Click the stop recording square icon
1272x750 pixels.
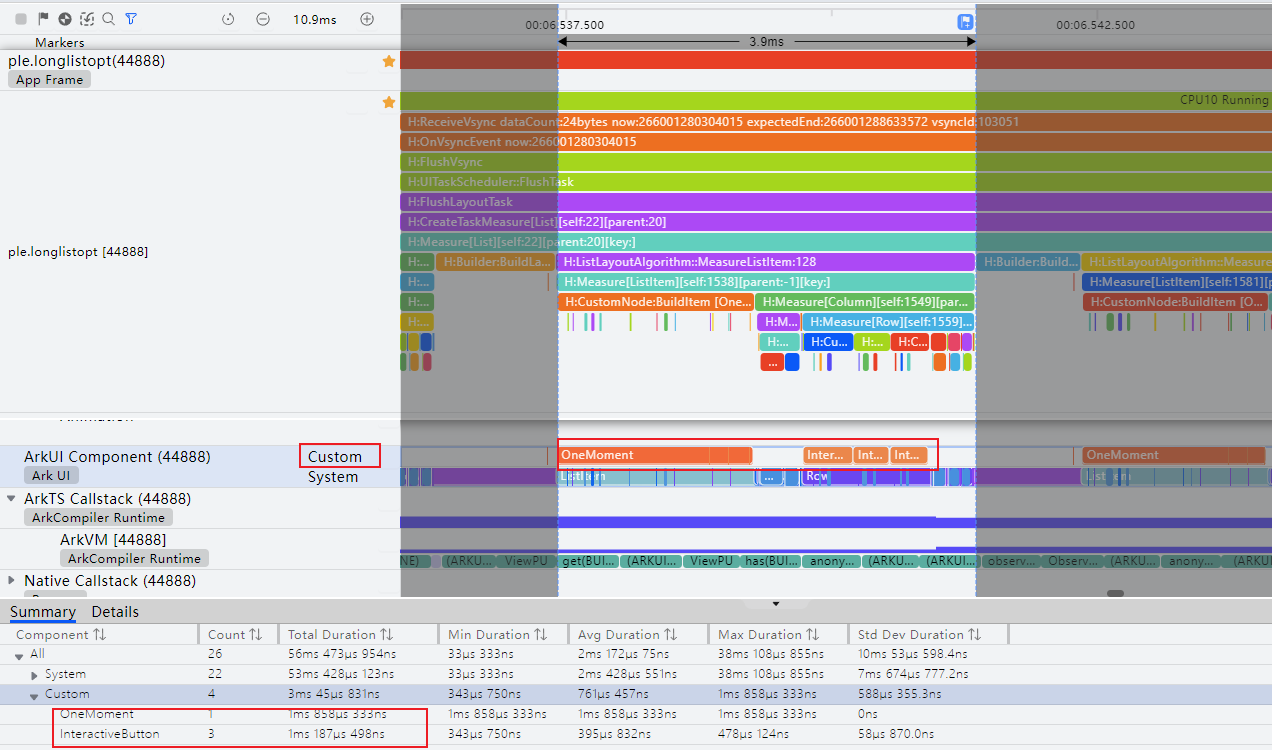coord(21,19)
